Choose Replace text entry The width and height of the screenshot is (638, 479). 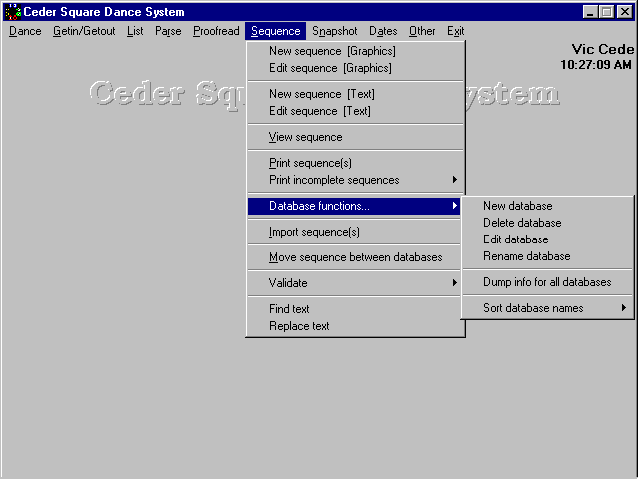pos(355,326)
